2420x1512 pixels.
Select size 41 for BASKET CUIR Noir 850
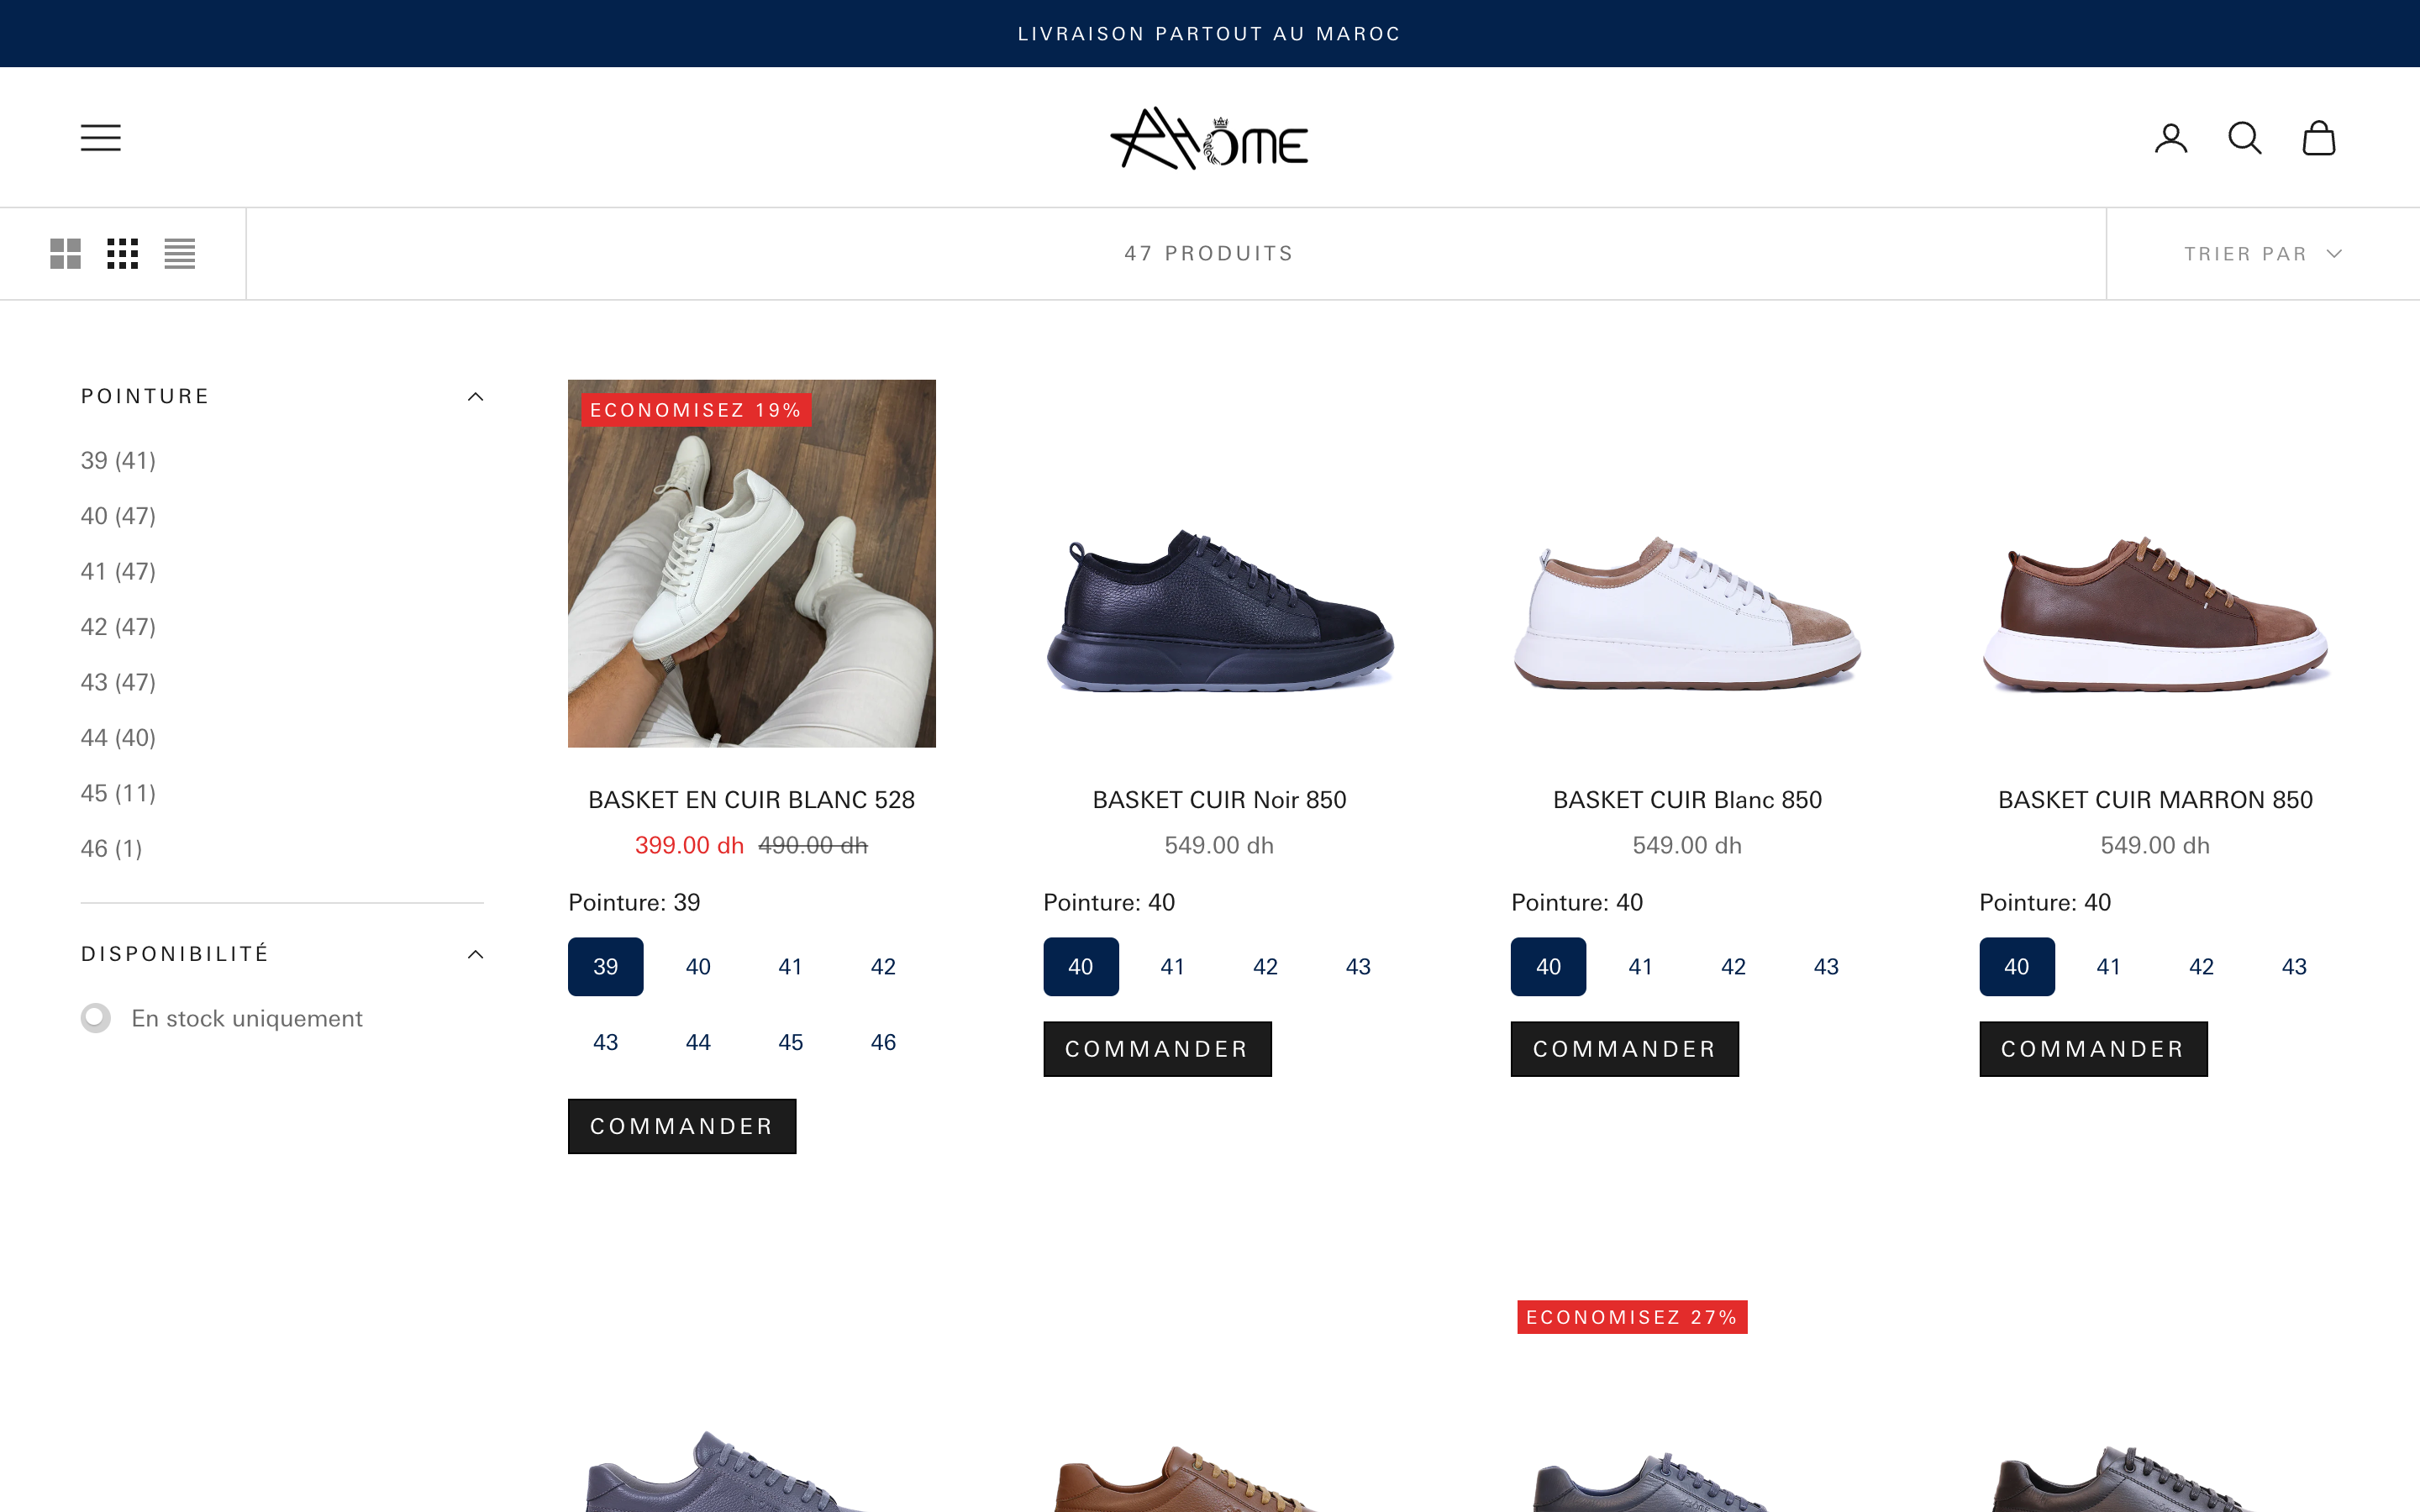coord(1172,966)
